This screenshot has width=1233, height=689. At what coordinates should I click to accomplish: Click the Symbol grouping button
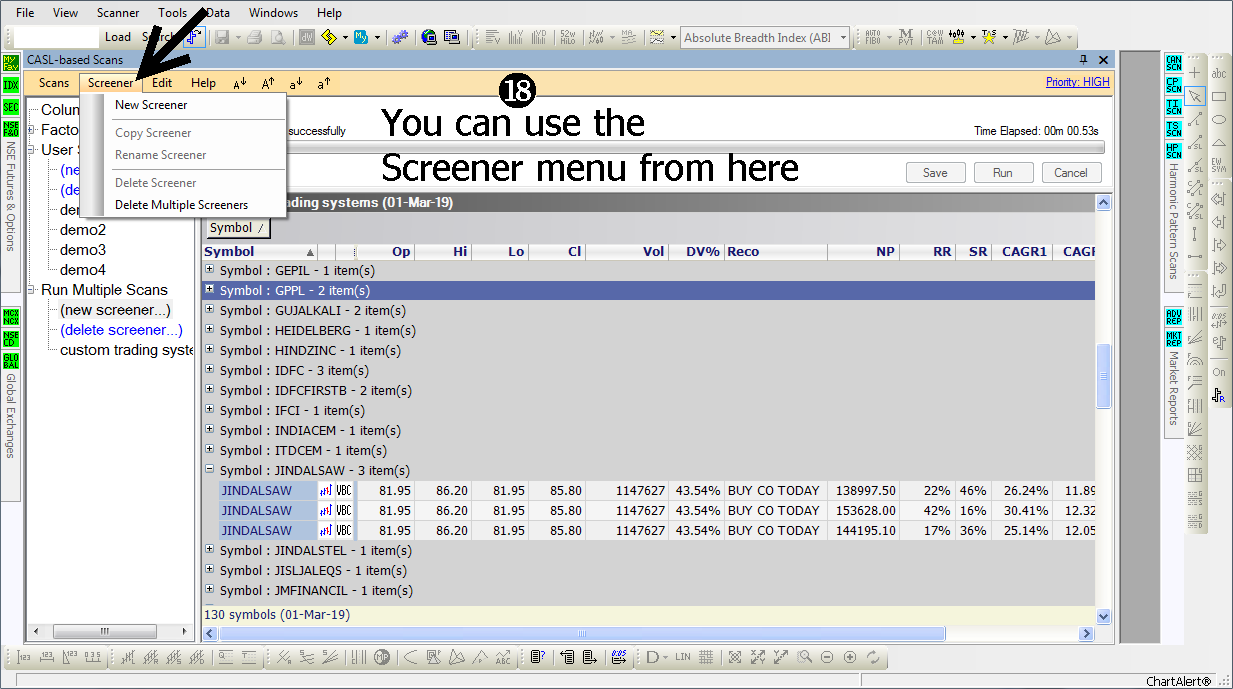click(239, 228)
